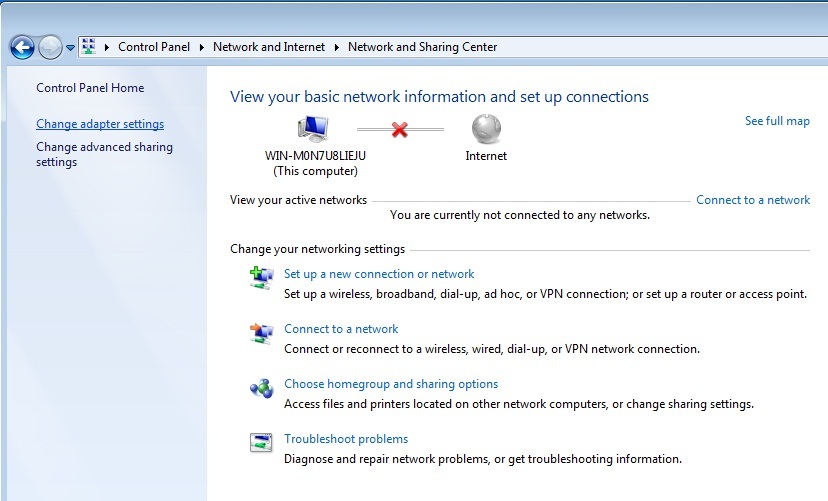Click the red X connection error icon
This screenshot has height=501, width=828.
[x=400, y=129]
